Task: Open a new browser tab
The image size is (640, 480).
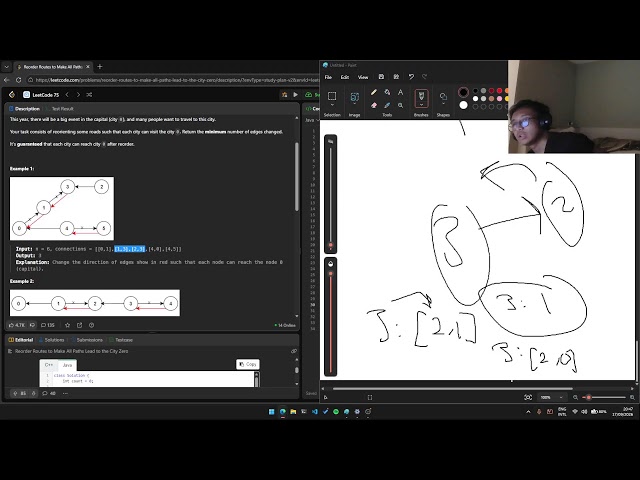Action: pos(100,67)
